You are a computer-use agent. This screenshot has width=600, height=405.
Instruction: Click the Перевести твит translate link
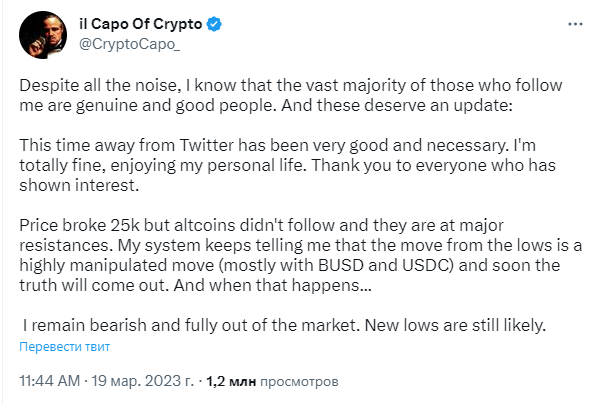click(x=65, y=347)
